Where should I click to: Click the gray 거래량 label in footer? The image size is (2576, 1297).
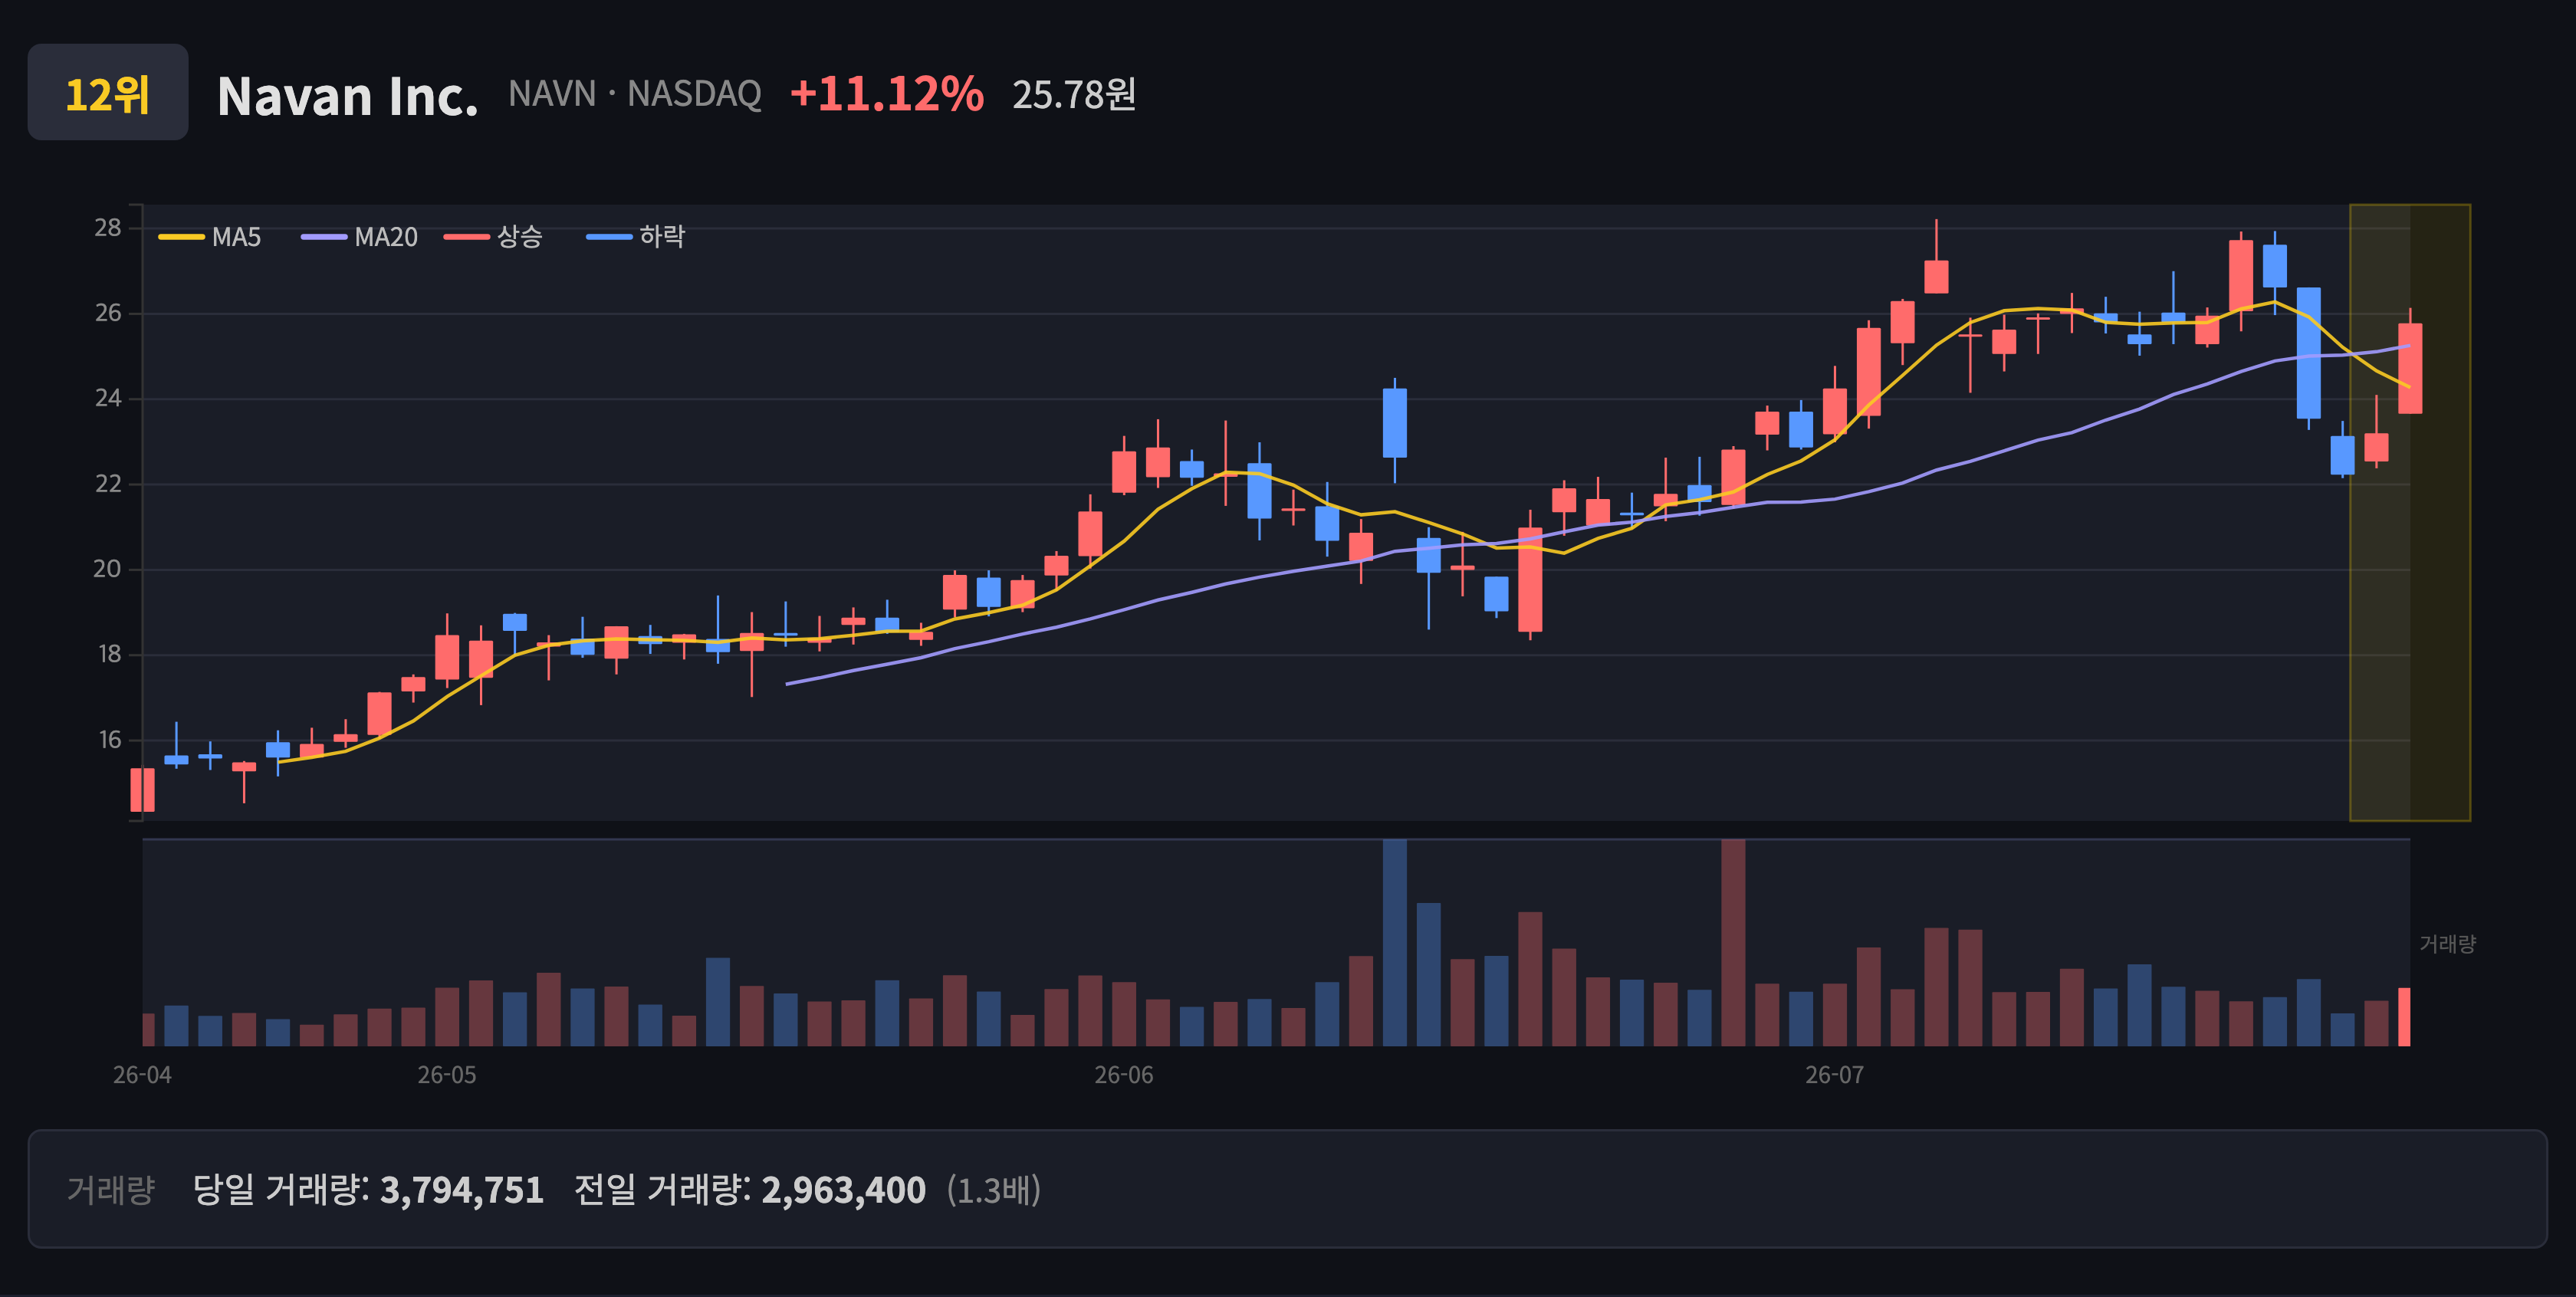[111, 1190]
